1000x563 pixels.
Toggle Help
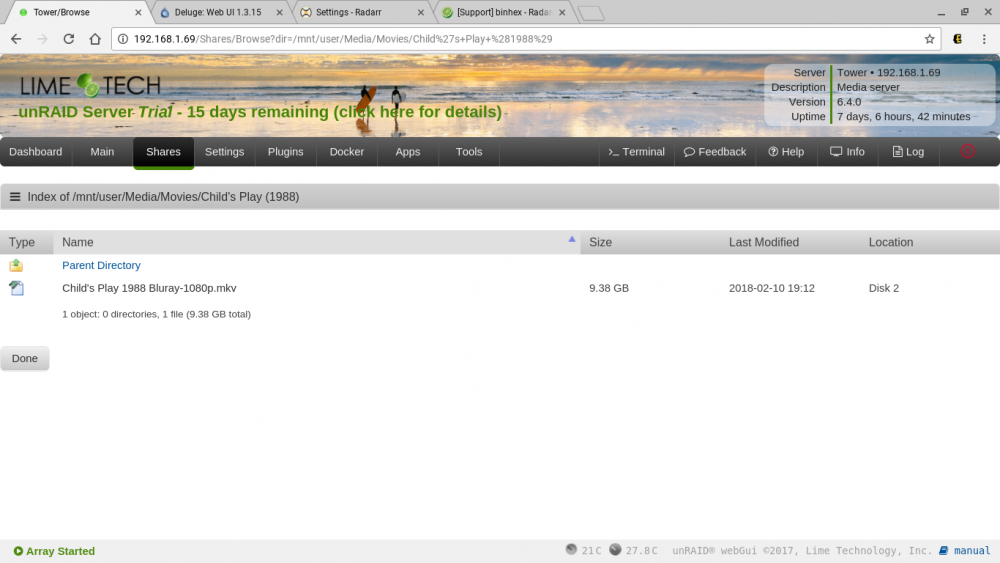click(786, 152)
